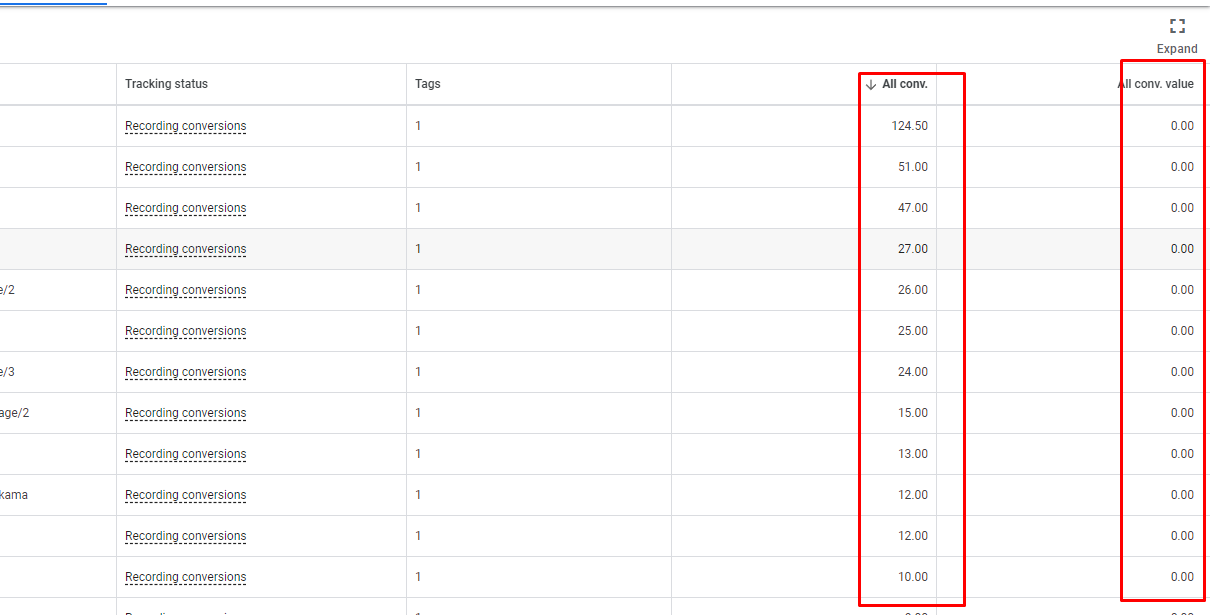Click the 0.00 value in the top row
Image resolution: width=1210 pixels, height=615 pixels.
pyautogui.click(x=1183, y=126)
